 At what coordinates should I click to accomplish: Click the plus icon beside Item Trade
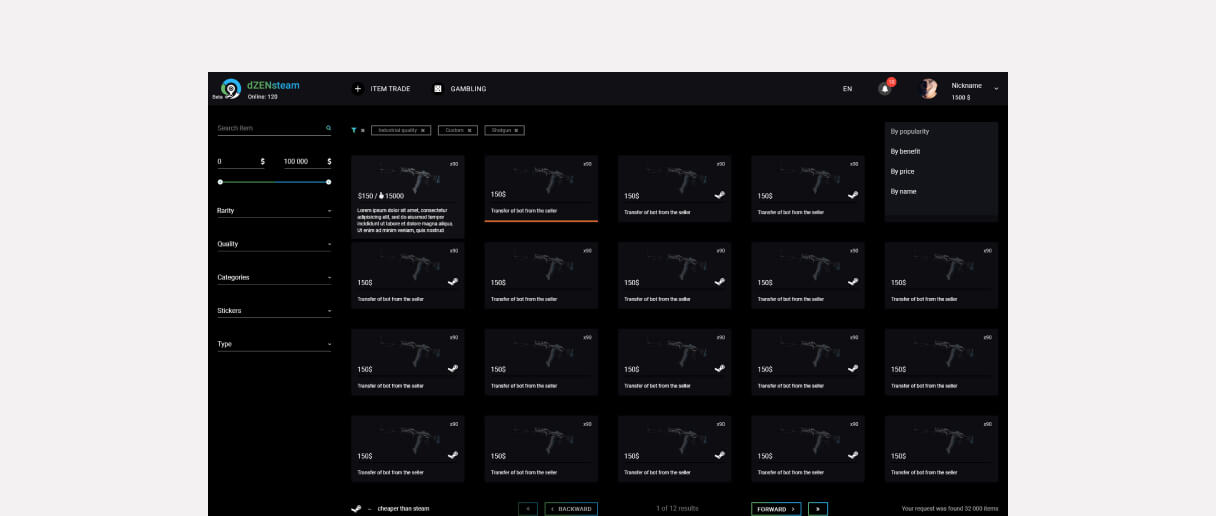tap(358, 89)
